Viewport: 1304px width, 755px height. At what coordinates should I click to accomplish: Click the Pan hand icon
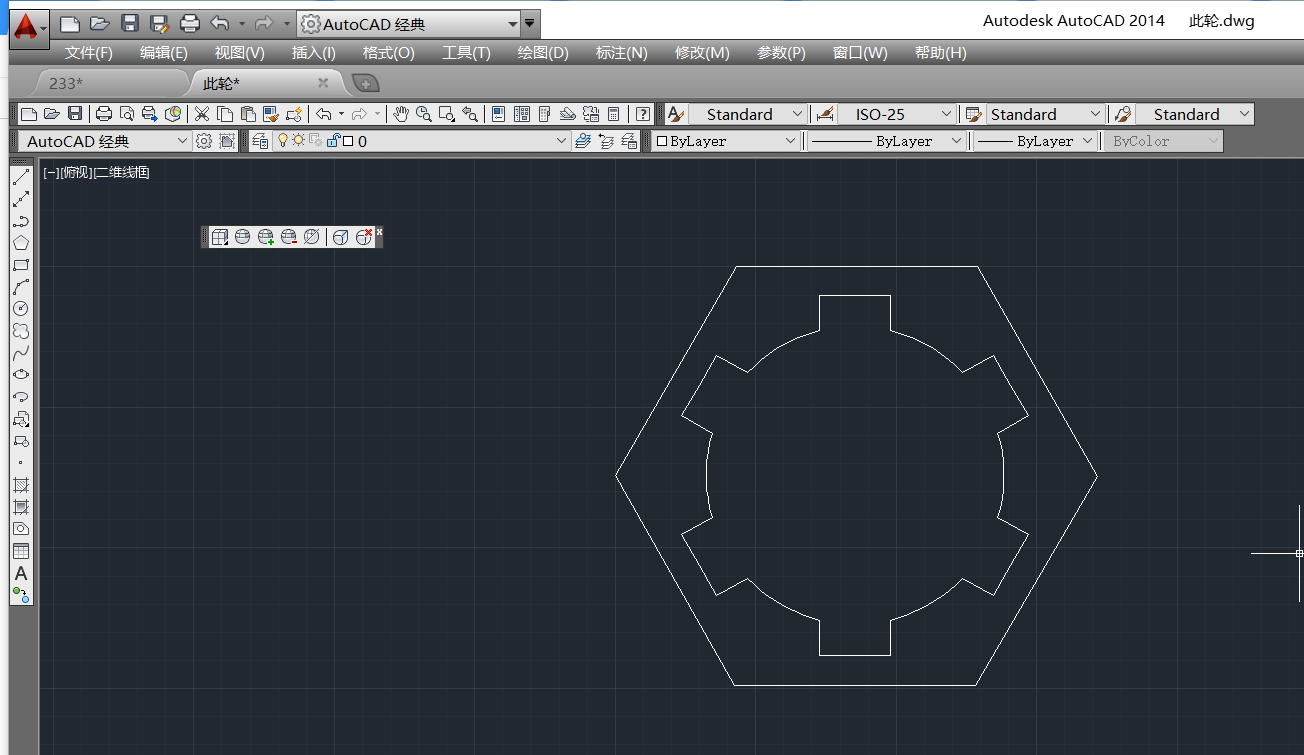click(x=401, y=114)
